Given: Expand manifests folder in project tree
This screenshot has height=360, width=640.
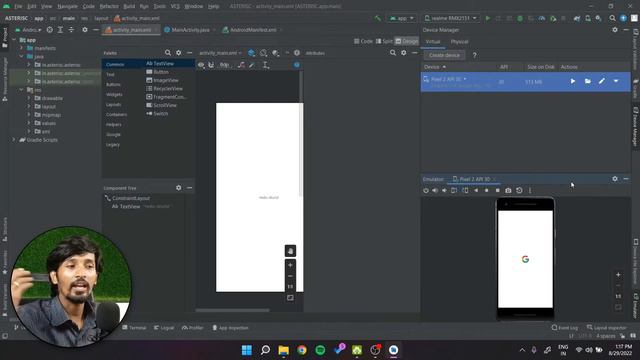Looking at the screenshot, I should pos(22,48).
